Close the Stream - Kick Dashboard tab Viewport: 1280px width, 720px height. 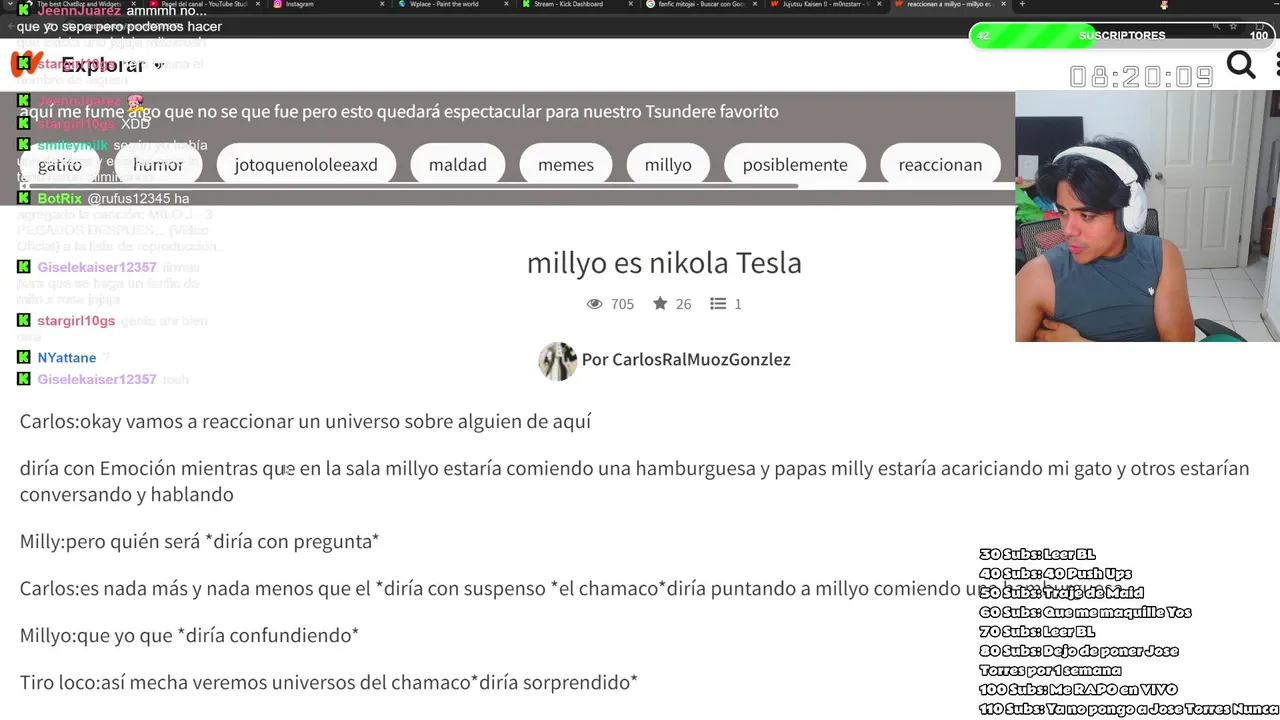631,4
